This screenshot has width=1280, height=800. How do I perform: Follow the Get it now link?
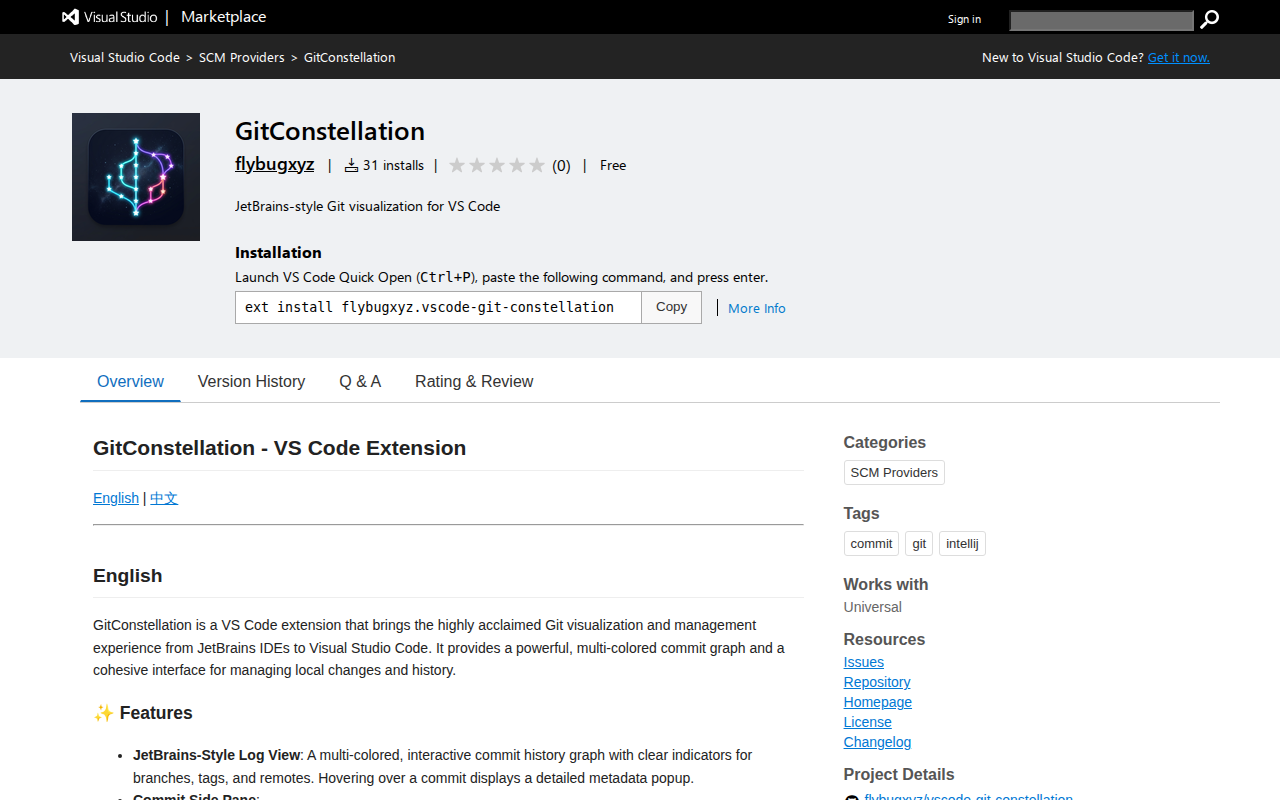coord(1179,57)
